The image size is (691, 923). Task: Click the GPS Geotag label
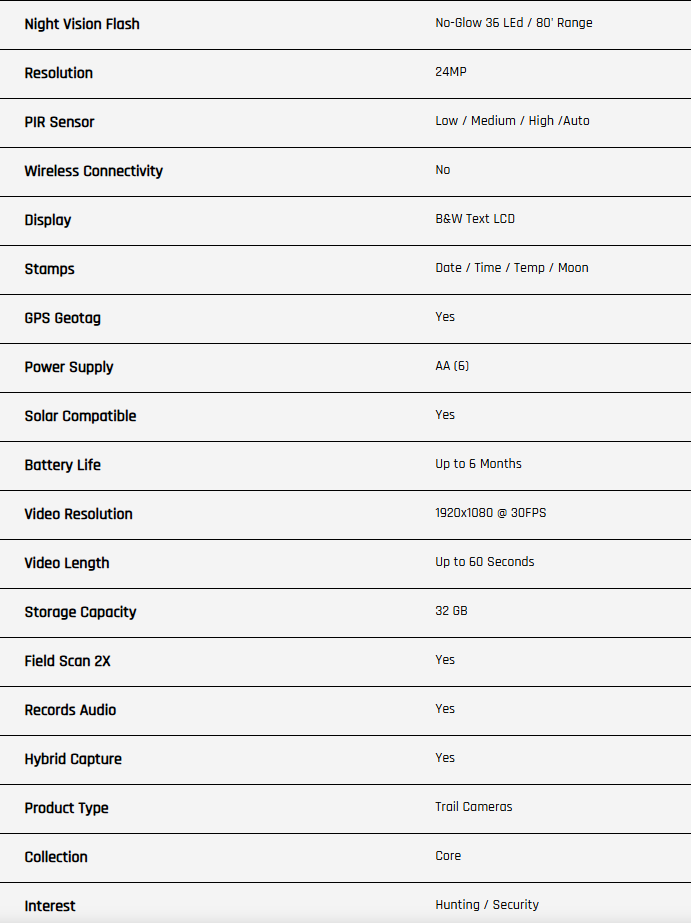[63, 318]
